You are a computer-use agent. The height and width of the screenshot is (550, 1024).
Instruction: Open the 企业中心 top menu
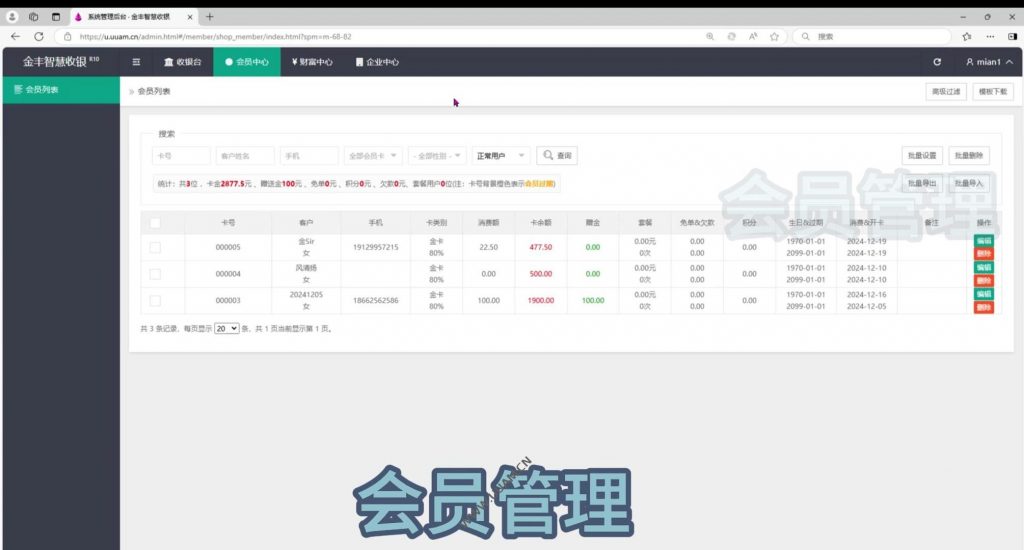(x=376, y=62)
